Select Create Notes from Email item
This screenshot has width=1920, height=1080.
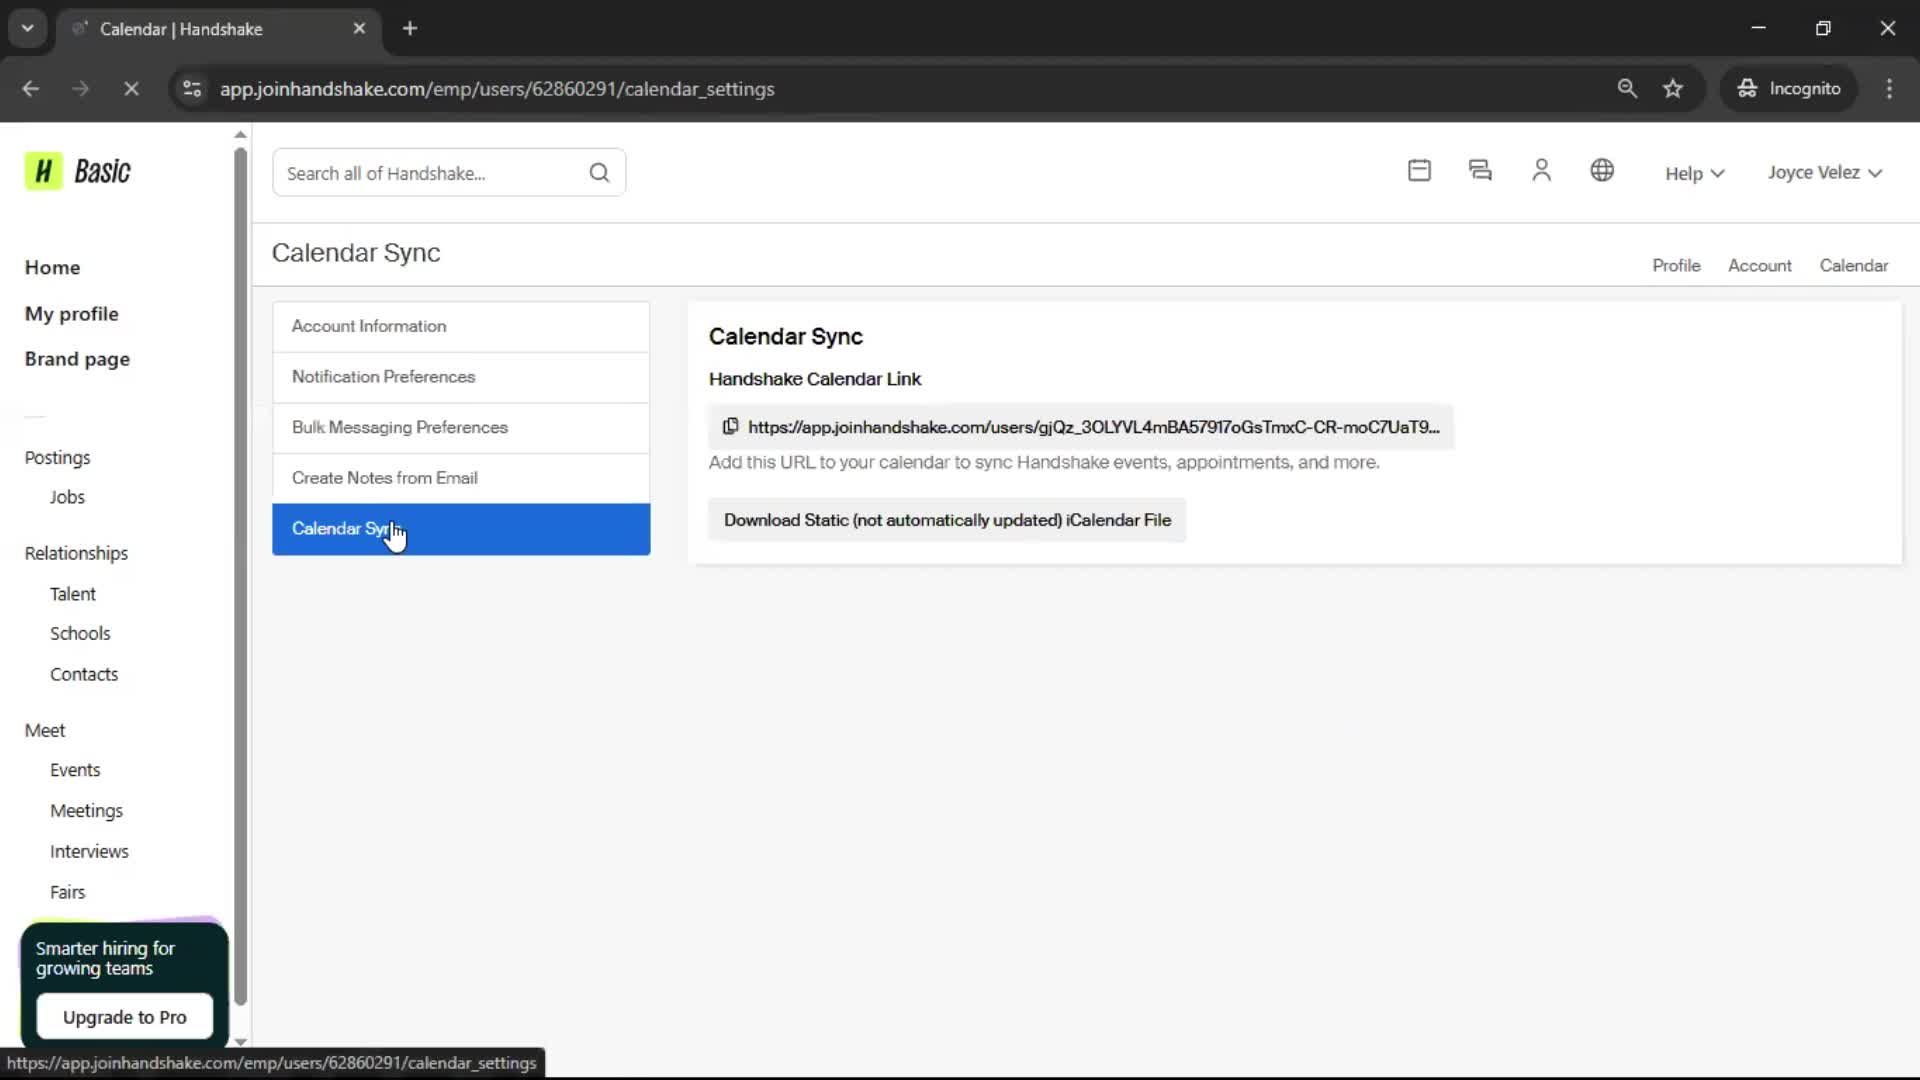[461, 478]
